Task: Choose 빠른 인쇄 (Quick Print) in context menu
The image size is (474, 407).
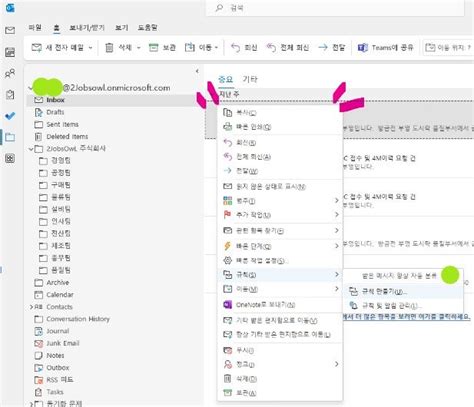Action: tap(280, 127)
